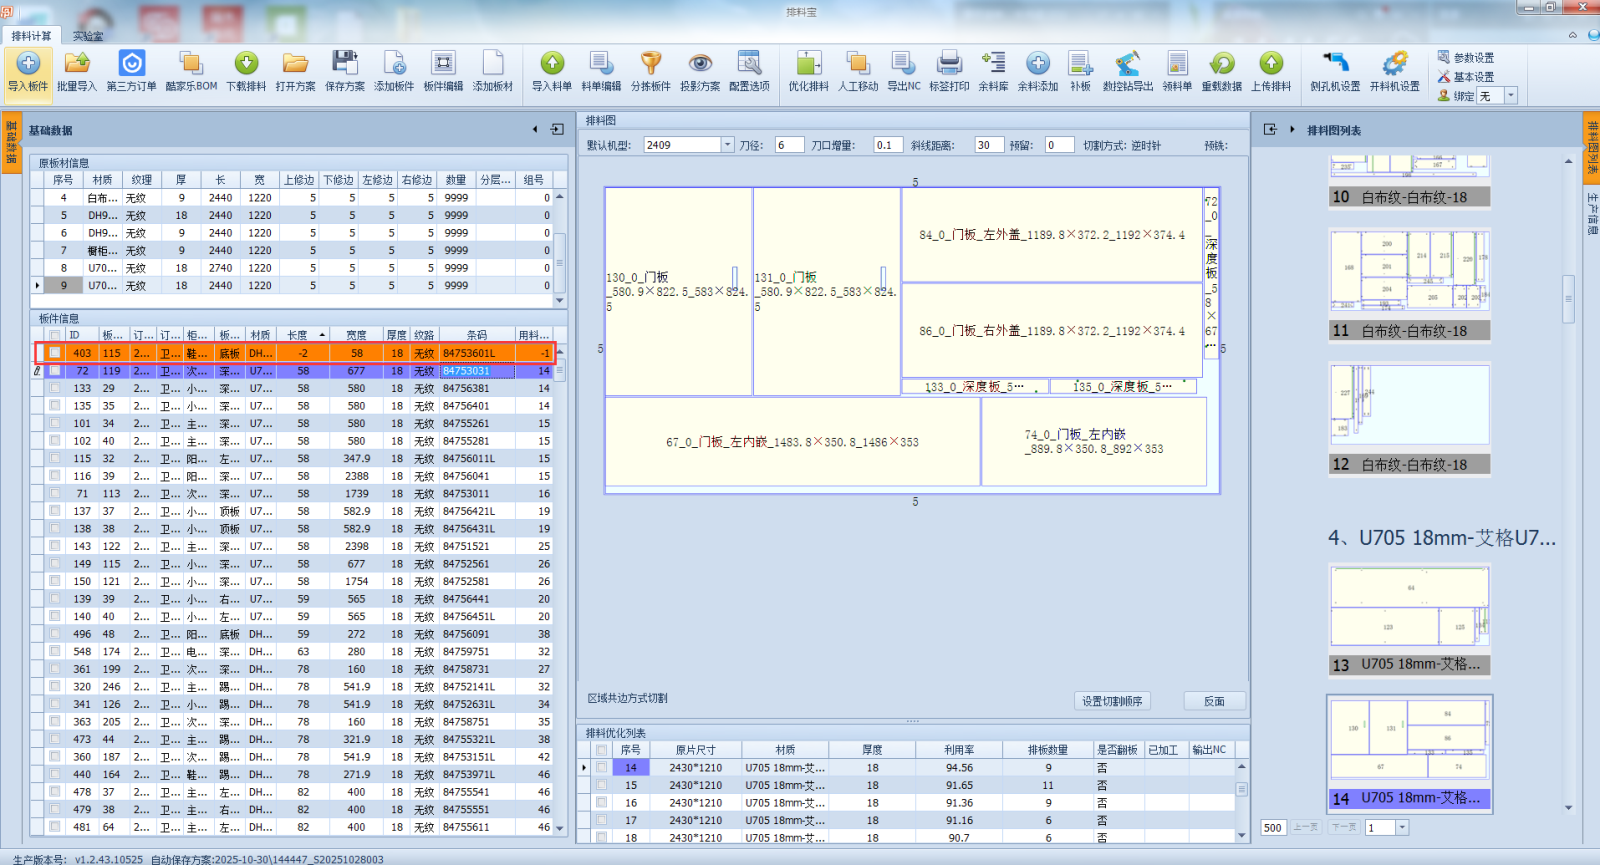Select checkbox of optimization row 15
The height and width of the screenshot is (865, 1600).
point(601,786)
